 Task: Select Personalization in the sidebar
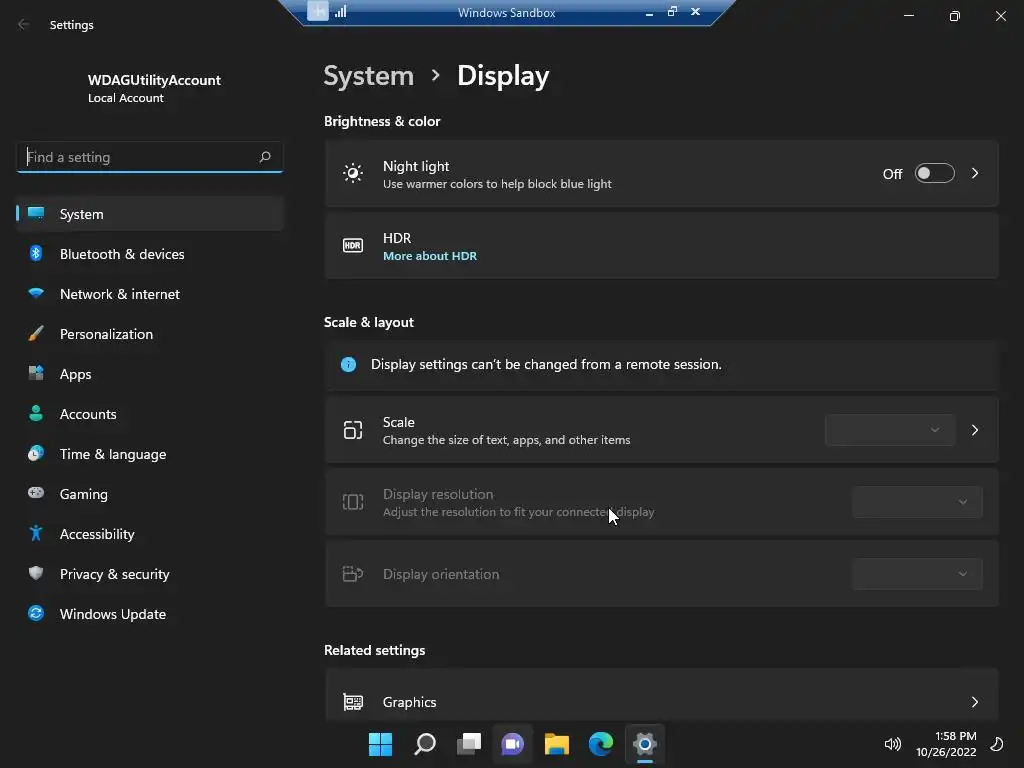[150, 334]
